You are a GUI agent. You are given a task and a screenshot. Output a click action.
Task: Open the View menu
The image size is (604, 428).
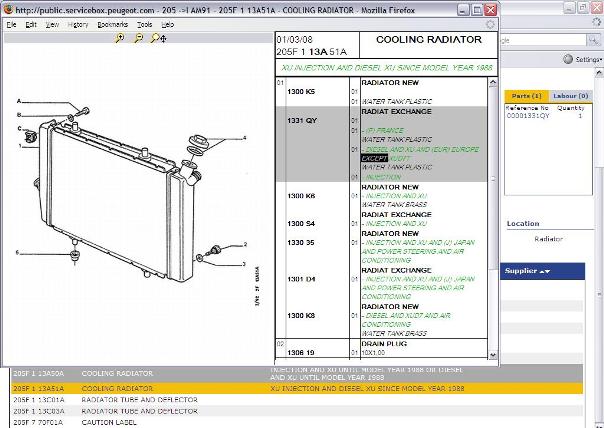tap(52, 25)
